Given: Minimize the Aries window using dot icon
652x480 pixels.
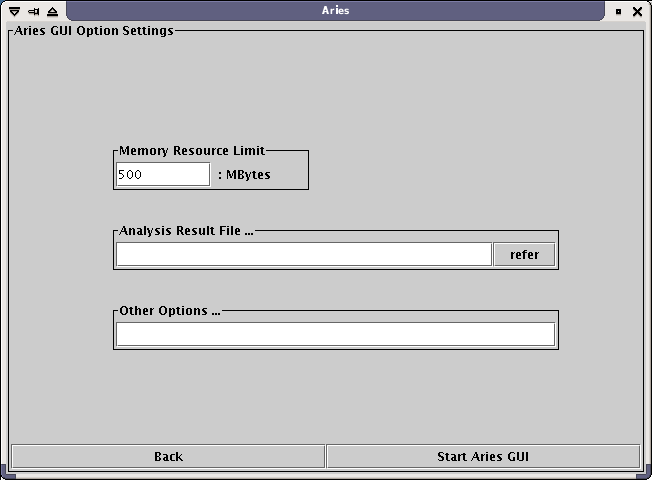Looking at the screenshot, I should 618,11.
